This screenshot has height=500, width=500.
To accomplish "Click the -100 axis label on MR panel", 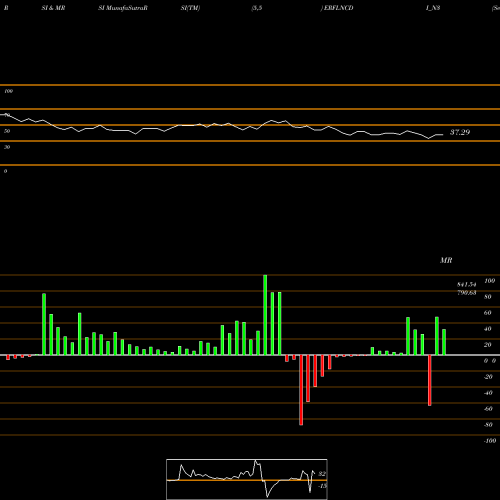I will (490, 441).
